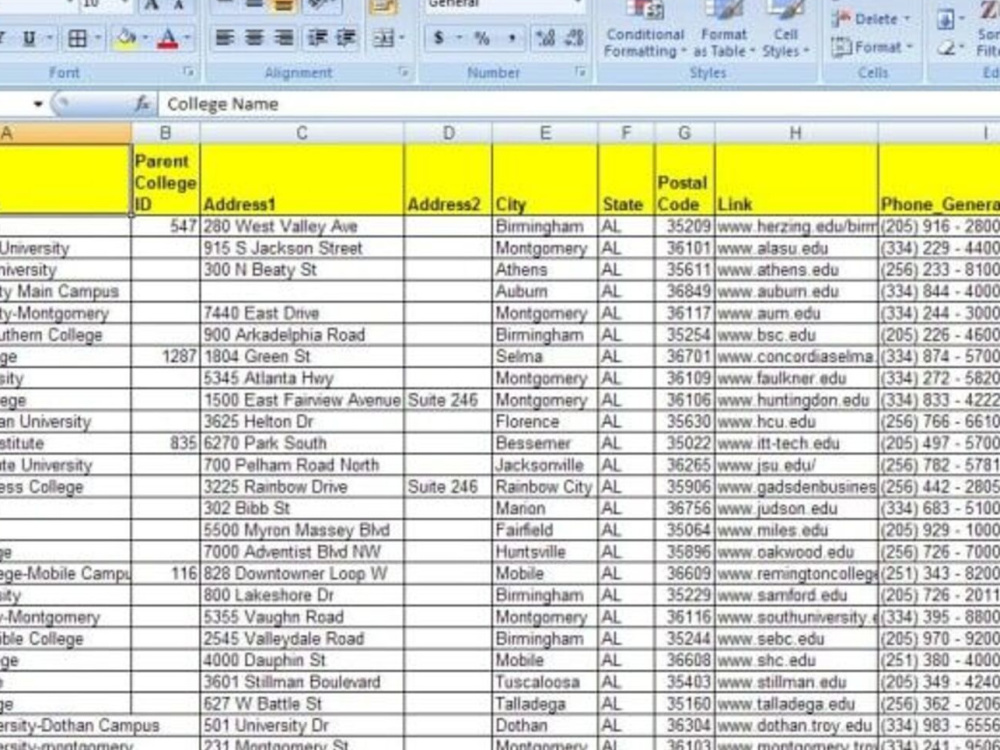Select the cell 280 West Valley Ave

(302, 226)
